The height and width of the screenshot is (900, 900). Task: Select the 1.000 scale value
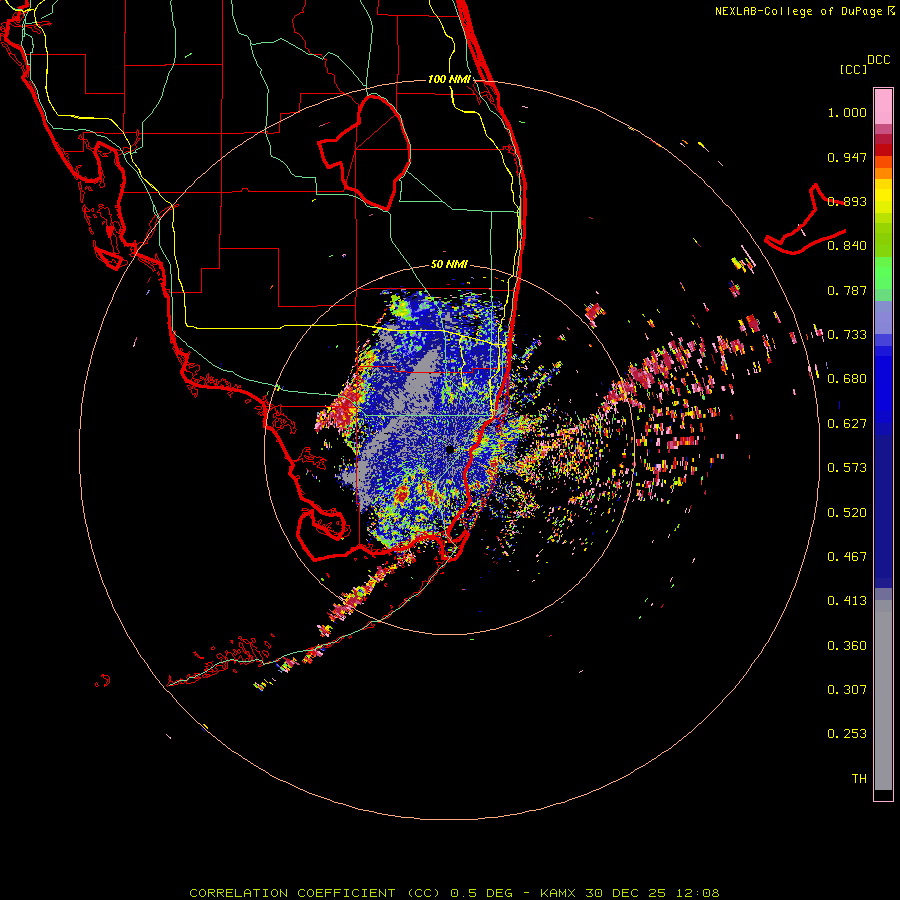click(x=847, y=112)
